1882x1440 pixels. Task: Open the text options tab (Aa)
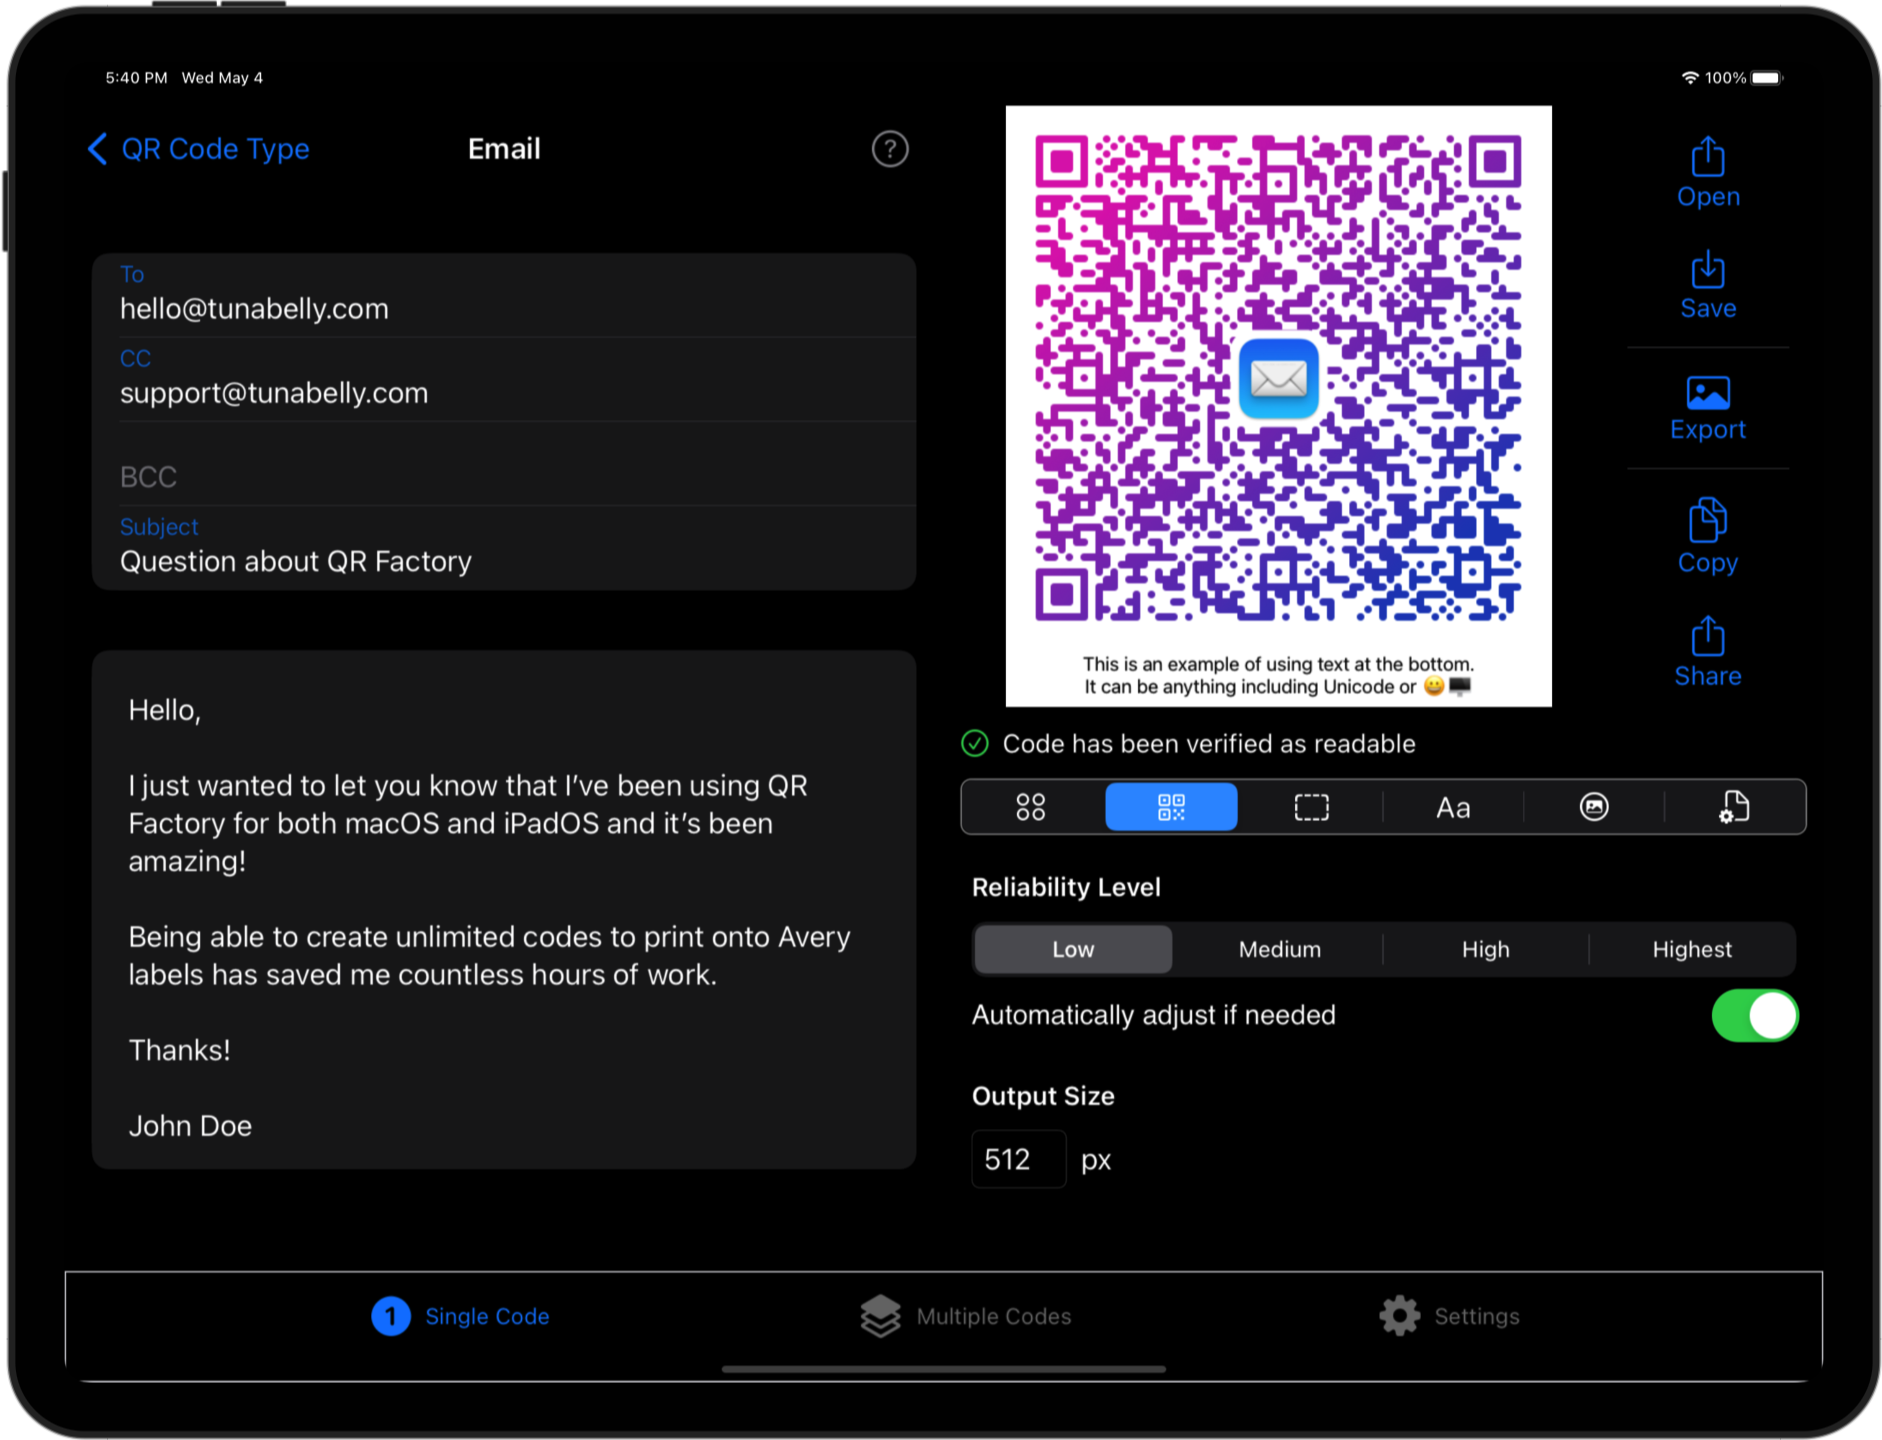point(1452,807)
